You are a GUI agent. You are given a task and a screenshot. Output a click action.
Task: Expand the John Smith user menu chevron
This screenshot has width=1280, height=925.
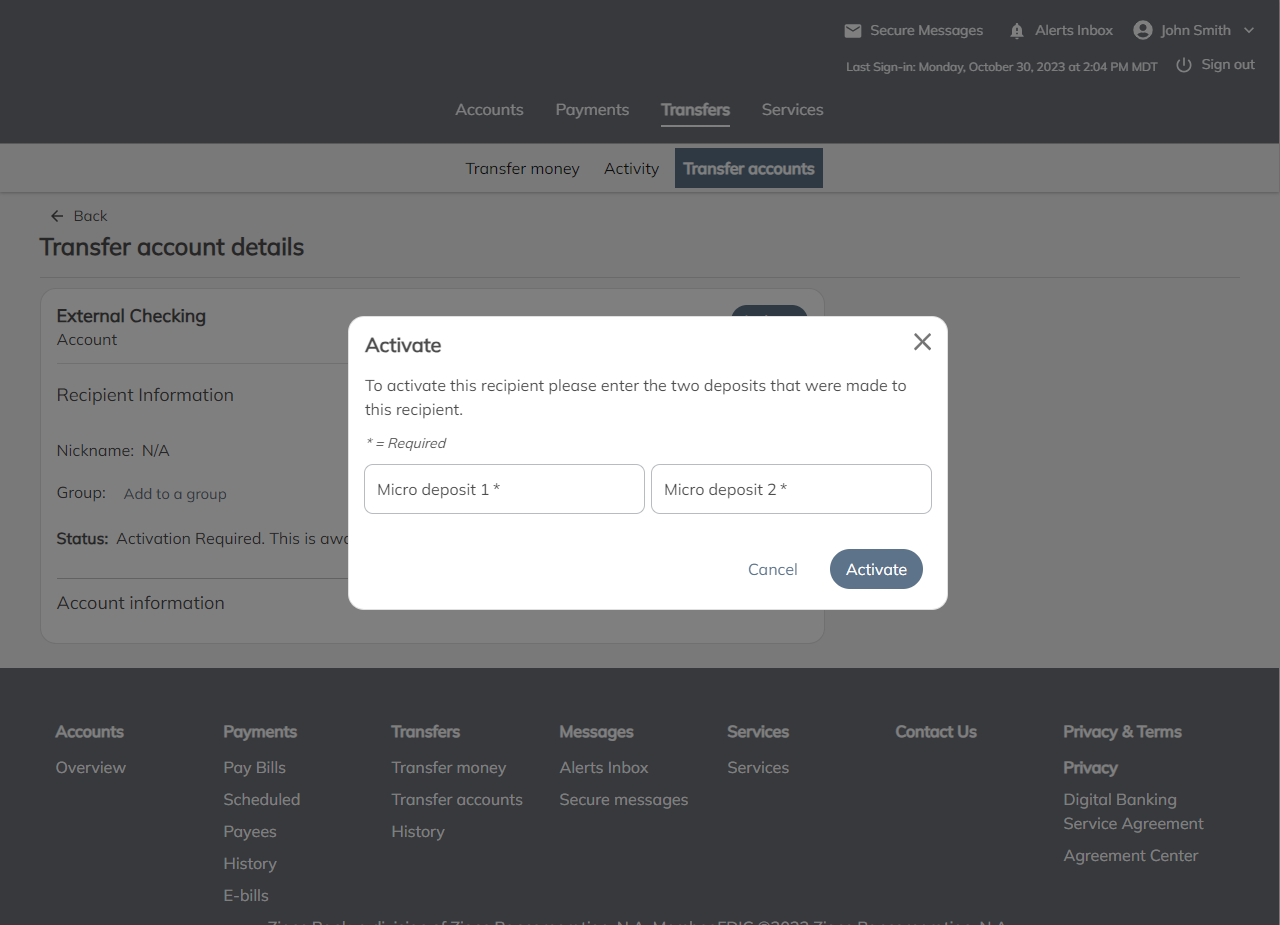(1249, 31)
